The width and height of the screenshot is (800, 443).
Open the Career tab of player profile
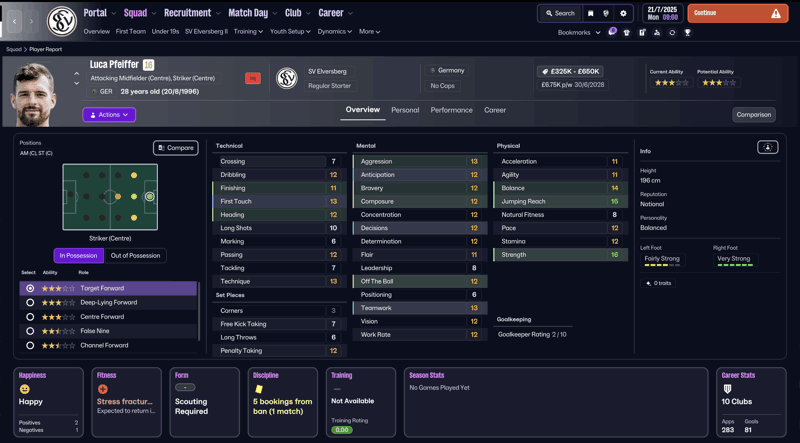(x=495, y=110)
